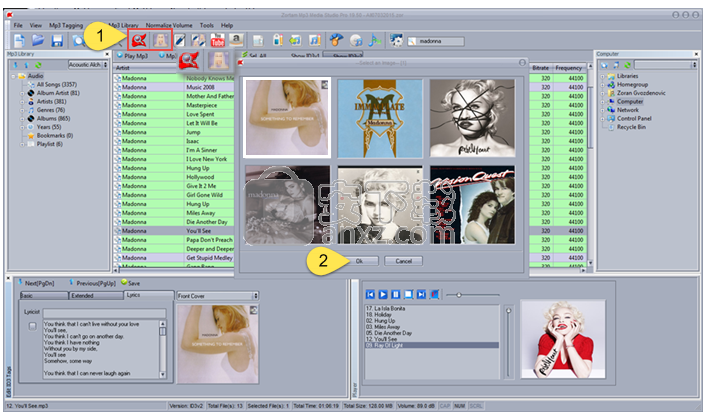Click the bottle tag toolbar icon
This screenshot has height=415, width=703.
pos(278,41)
